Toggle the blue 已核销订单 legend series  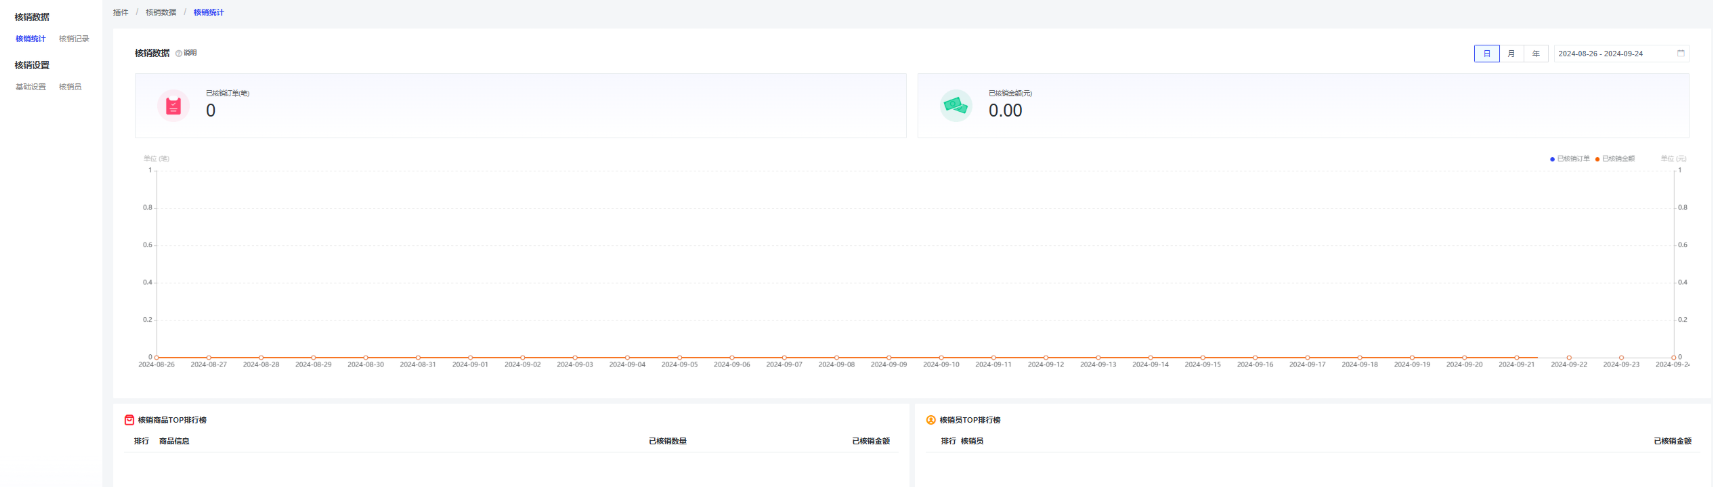(1569, 159)
